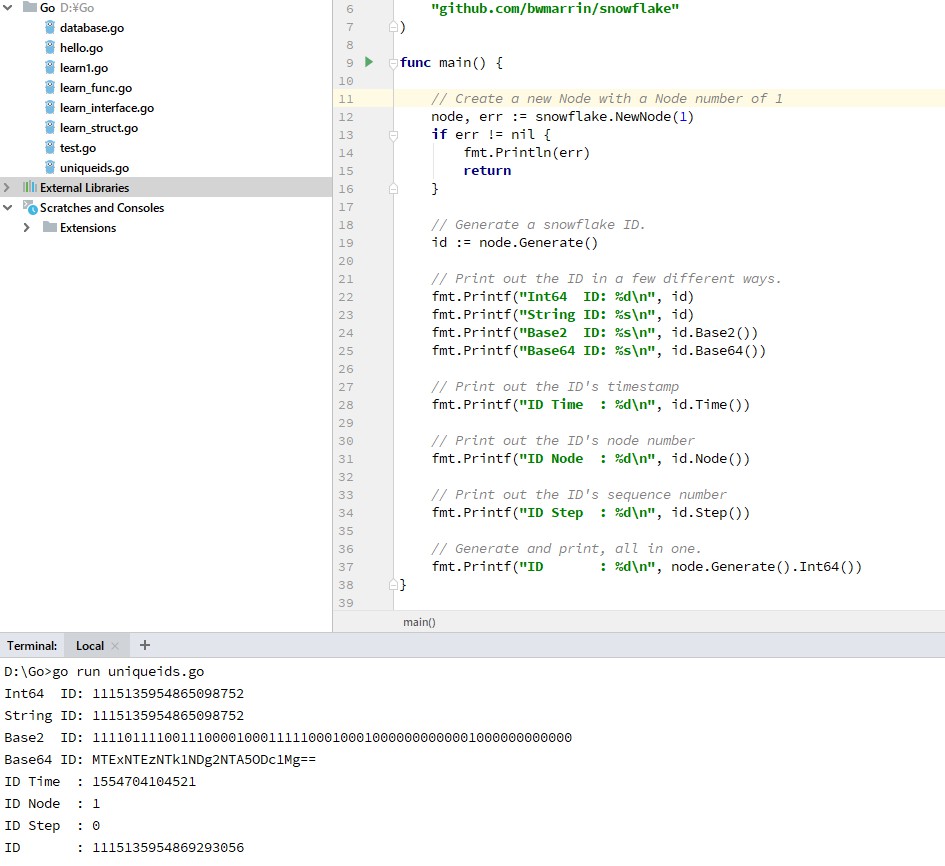
Task: Click the External Libraries bar-chart icon
Action: (30, 187)
